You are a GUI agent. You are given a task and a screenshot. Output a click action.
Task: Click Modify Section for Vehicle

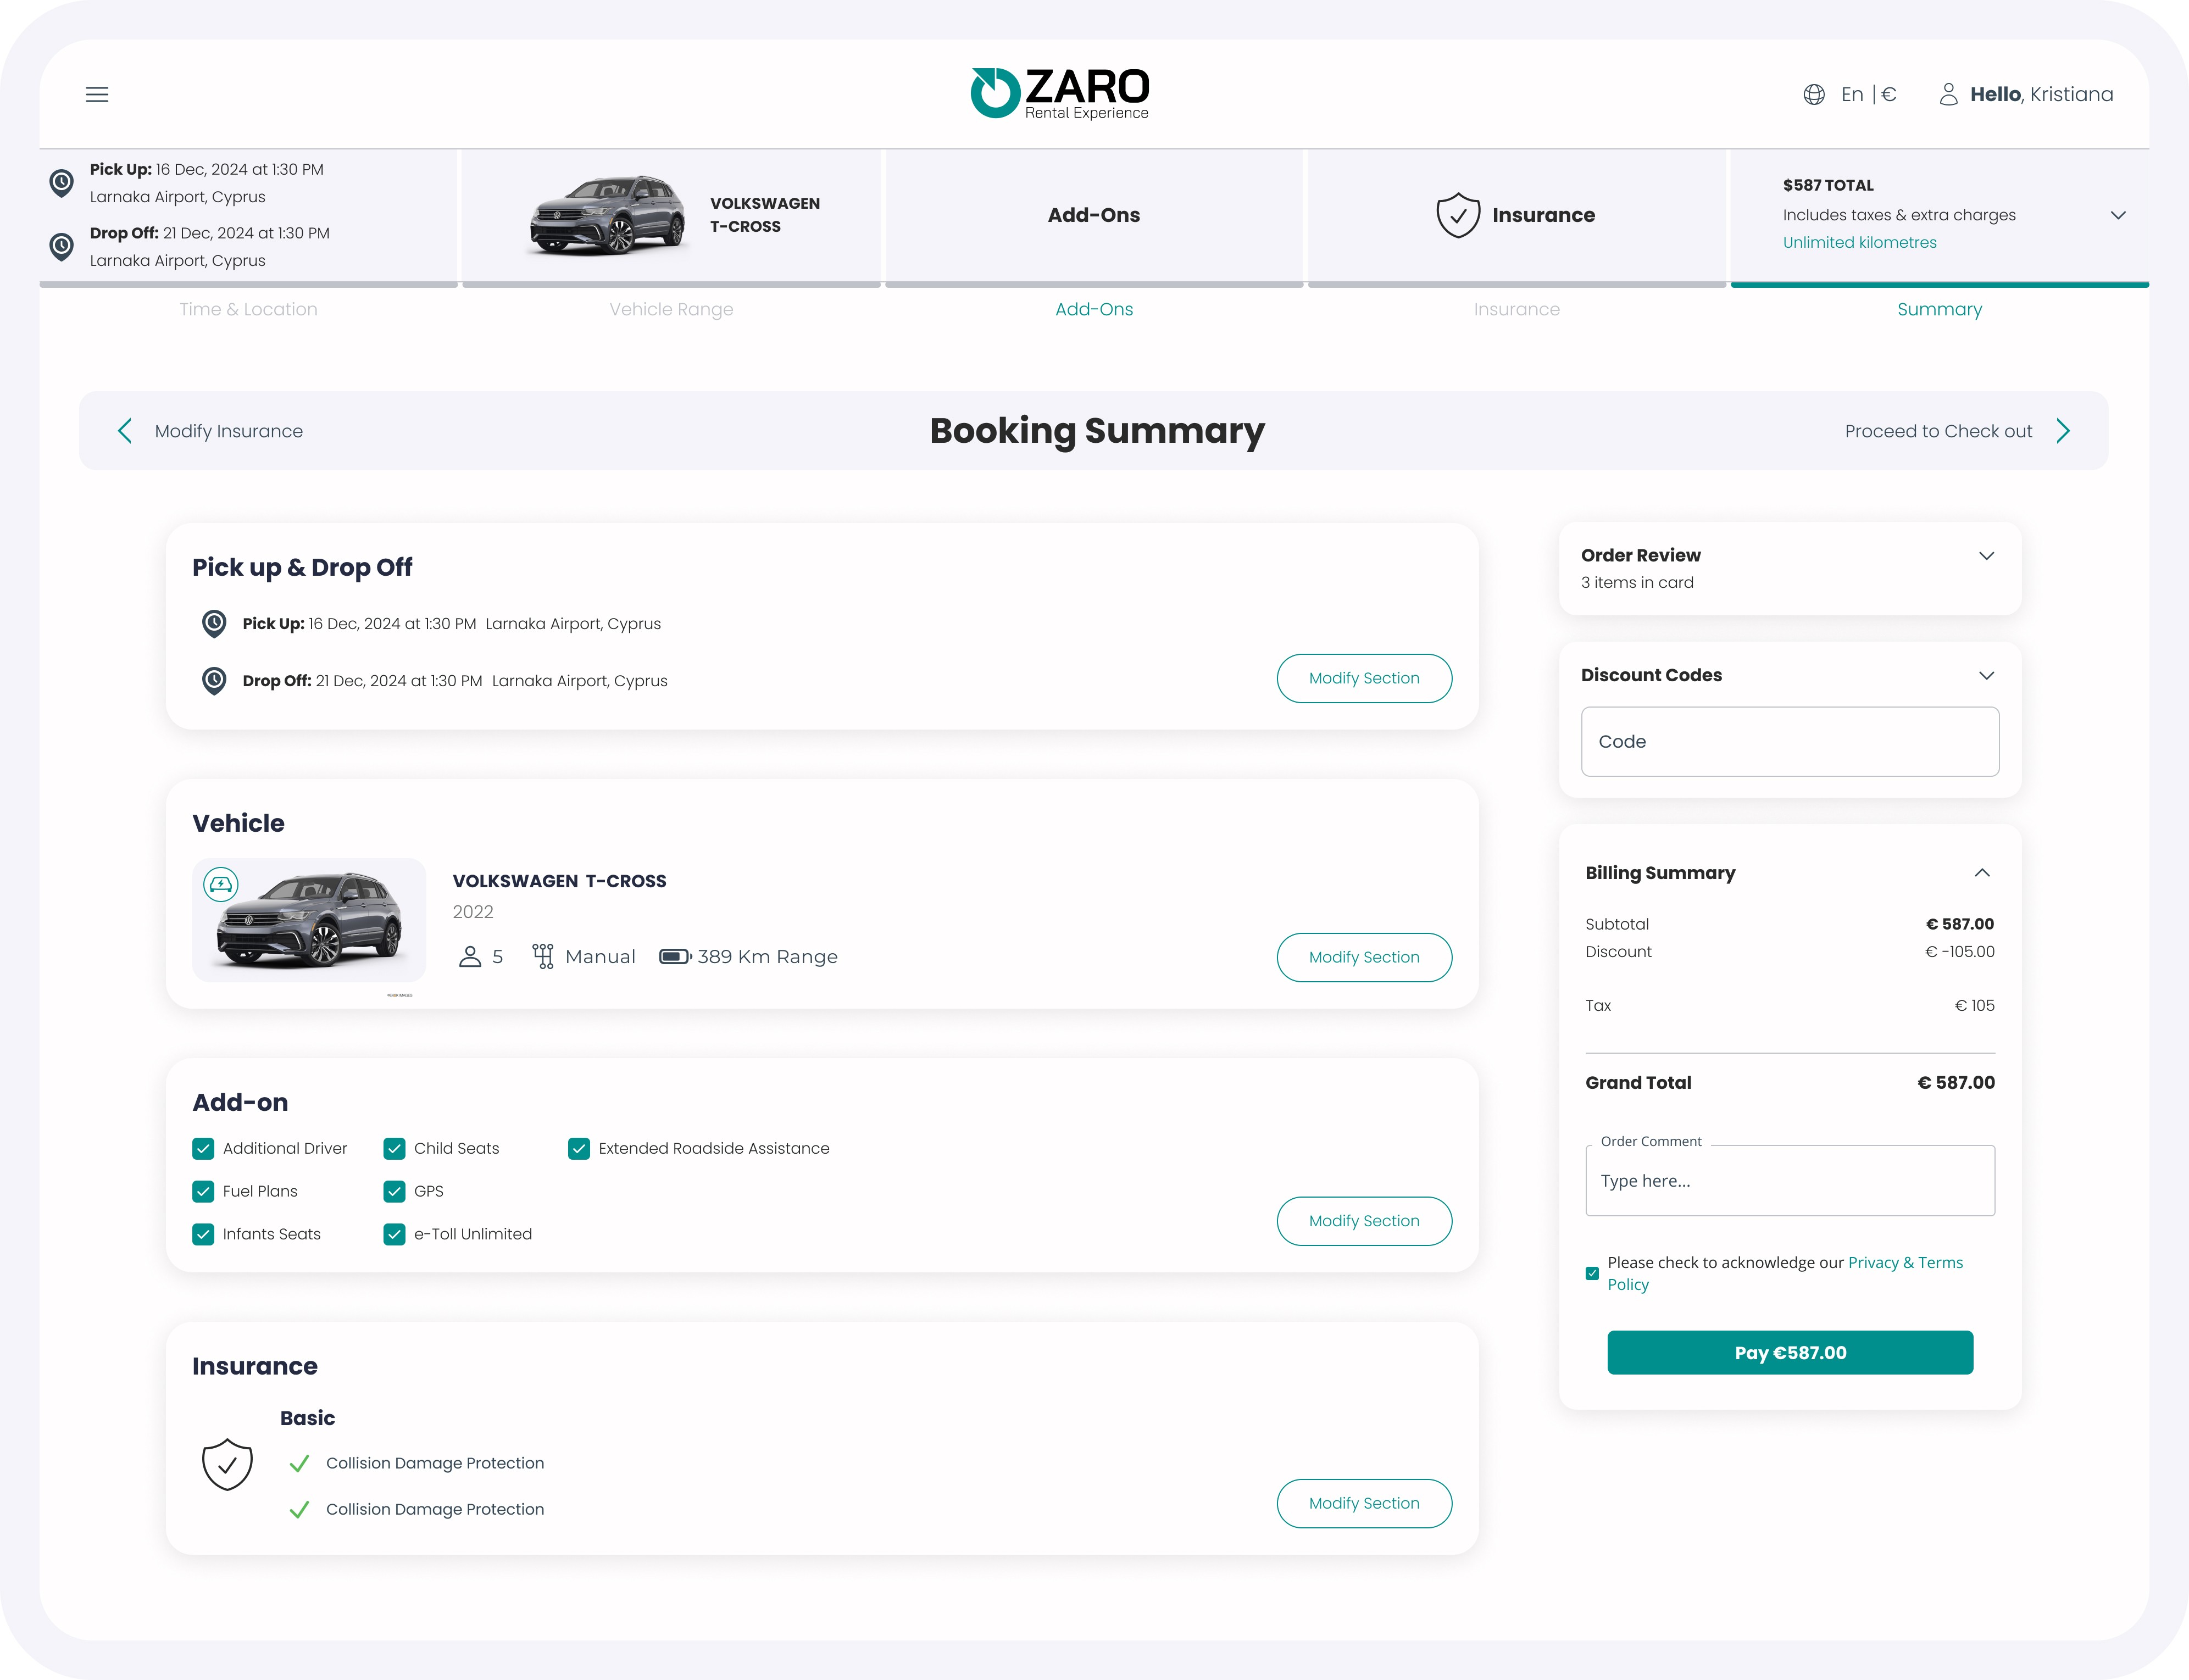[1363, 957]
